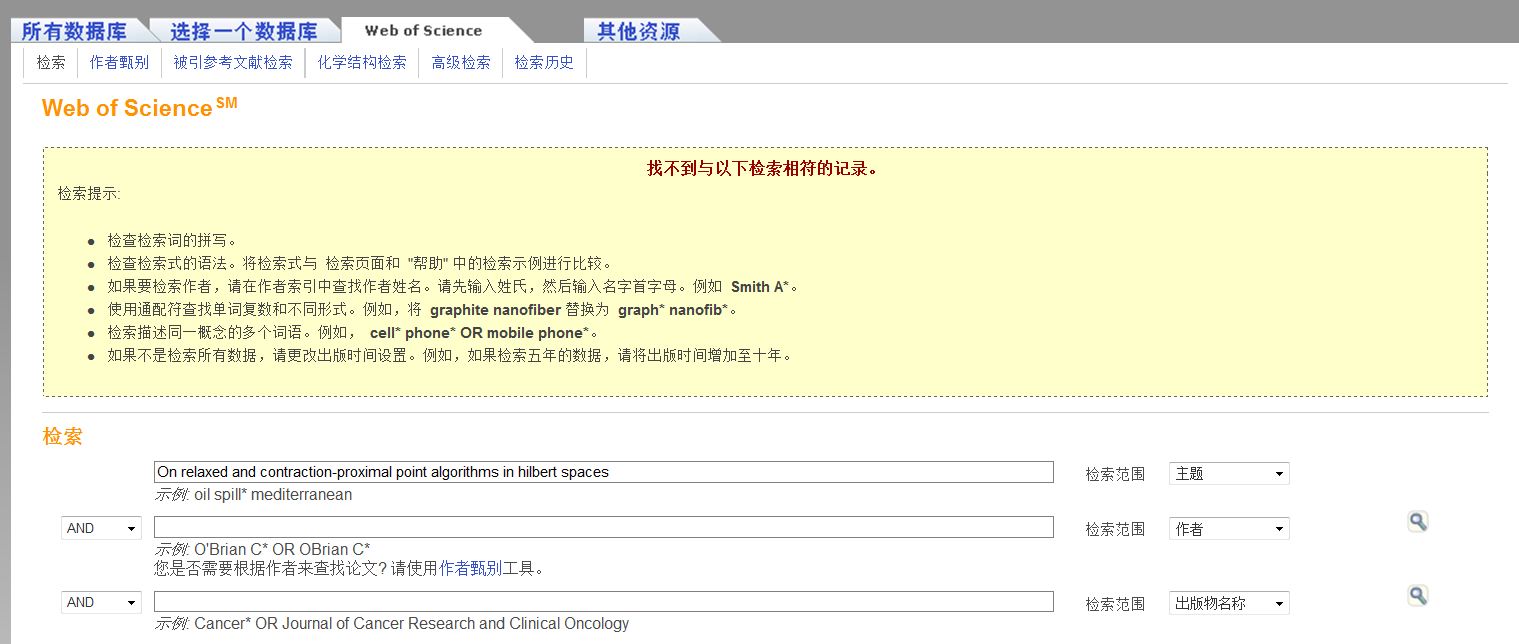Screen dimensions: 1519x644
Task: Go to the 检索 sub-navigation item
Action: click(x=51, y=62)
